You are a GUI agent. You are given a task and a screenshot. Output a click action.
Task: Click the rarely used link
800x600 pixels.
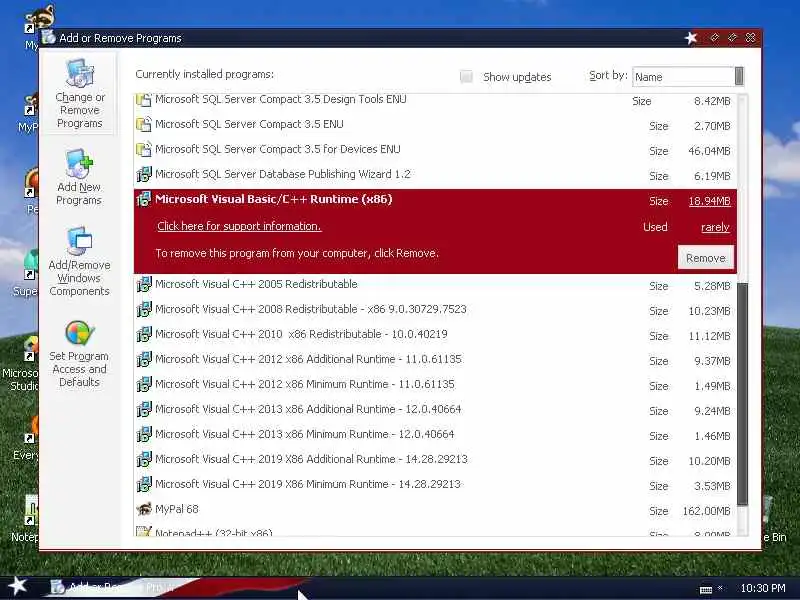coord(715,228)
